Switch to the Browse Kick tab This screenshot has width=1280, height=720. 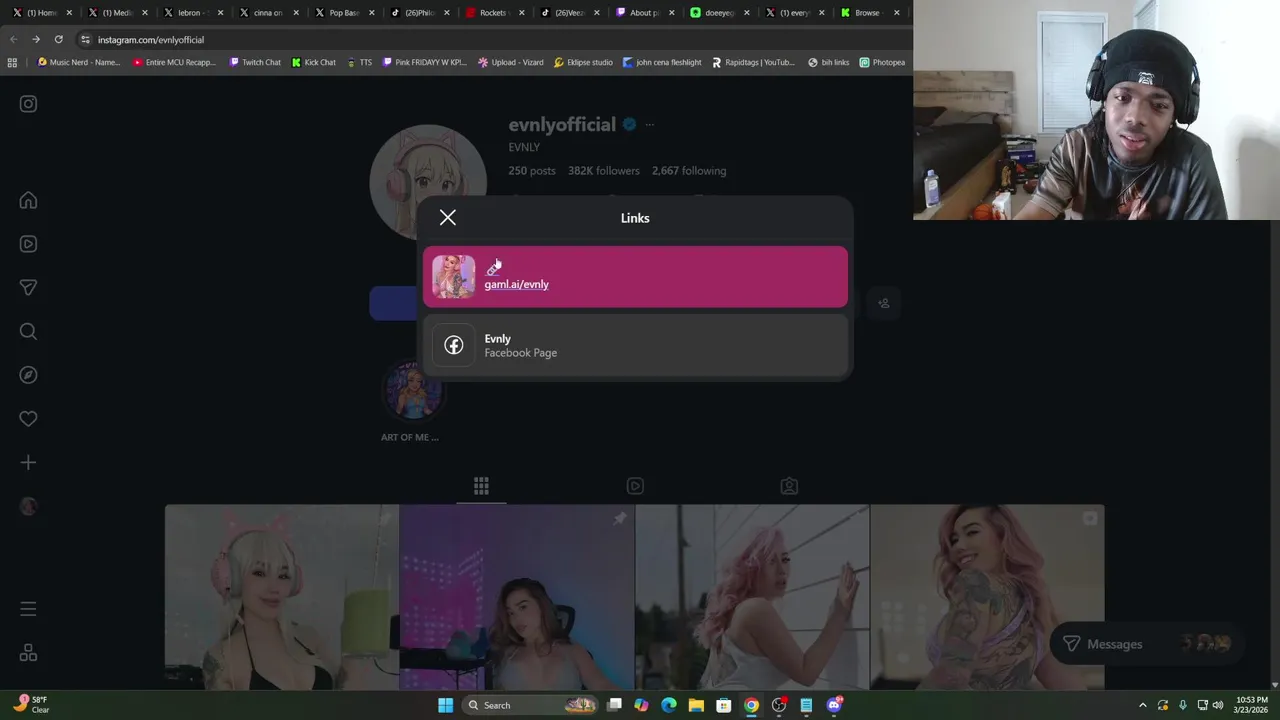click(x=870, y=13)
